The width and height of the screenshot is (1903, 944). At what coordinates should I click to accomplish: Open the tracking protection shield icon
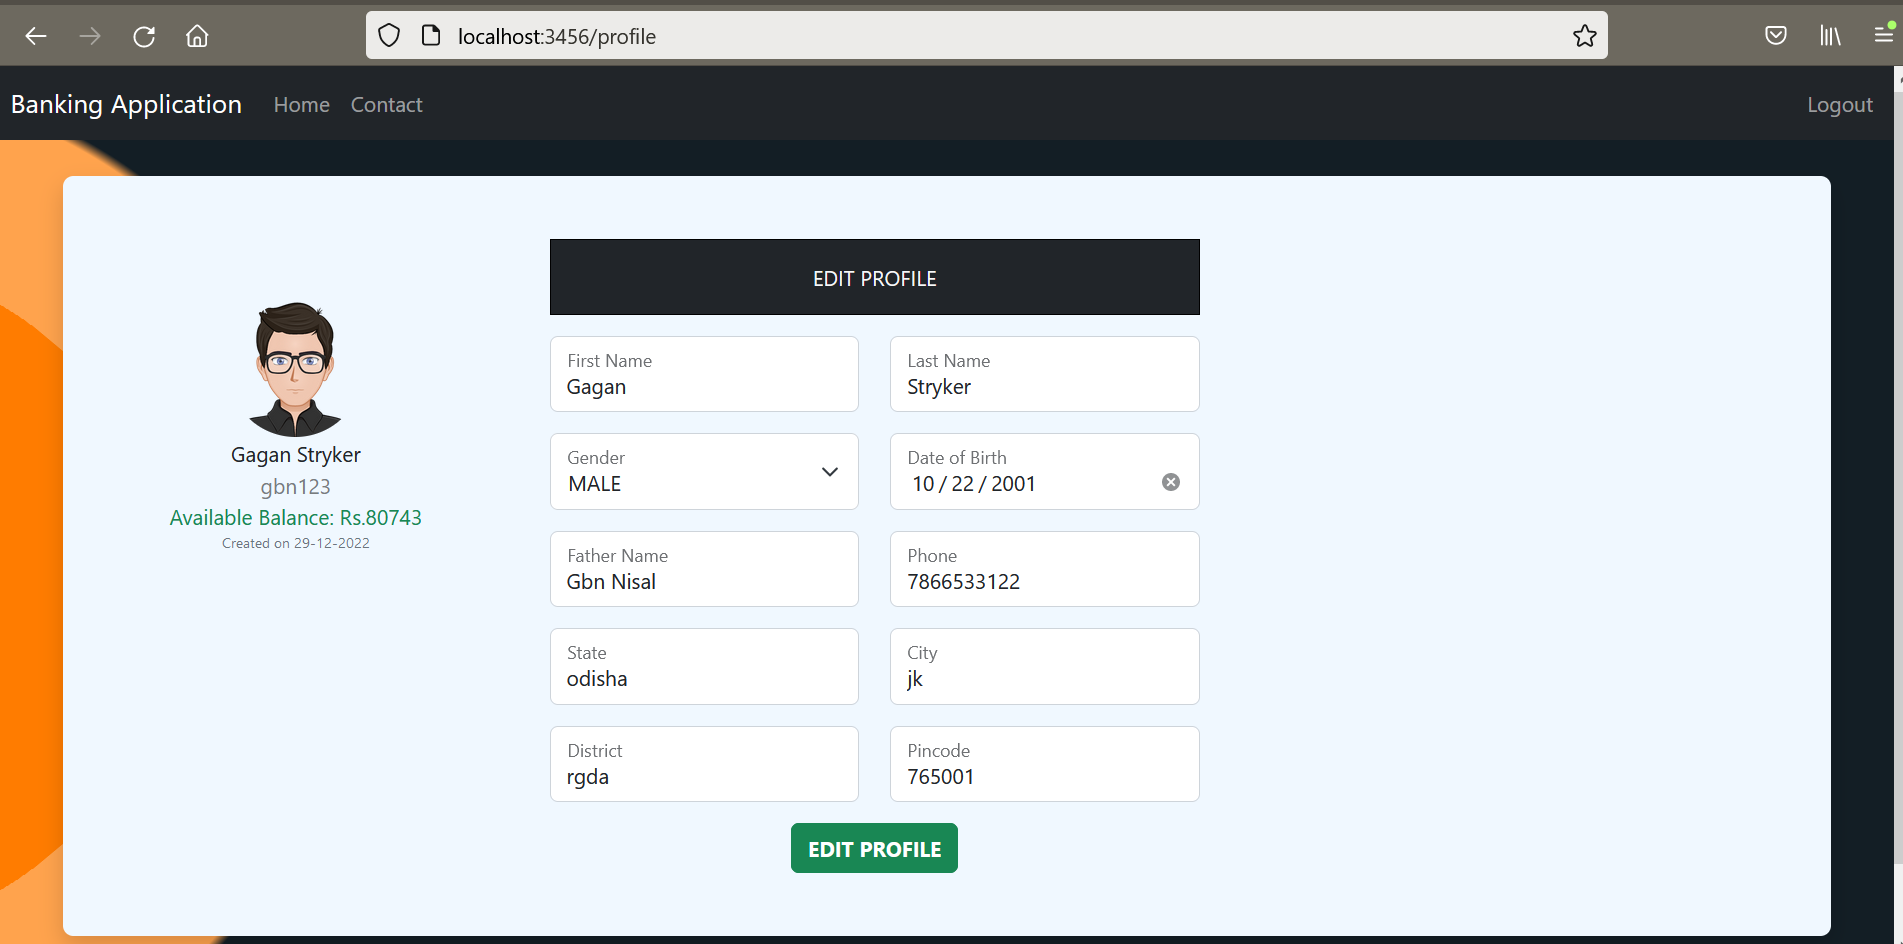pos(388,35)
